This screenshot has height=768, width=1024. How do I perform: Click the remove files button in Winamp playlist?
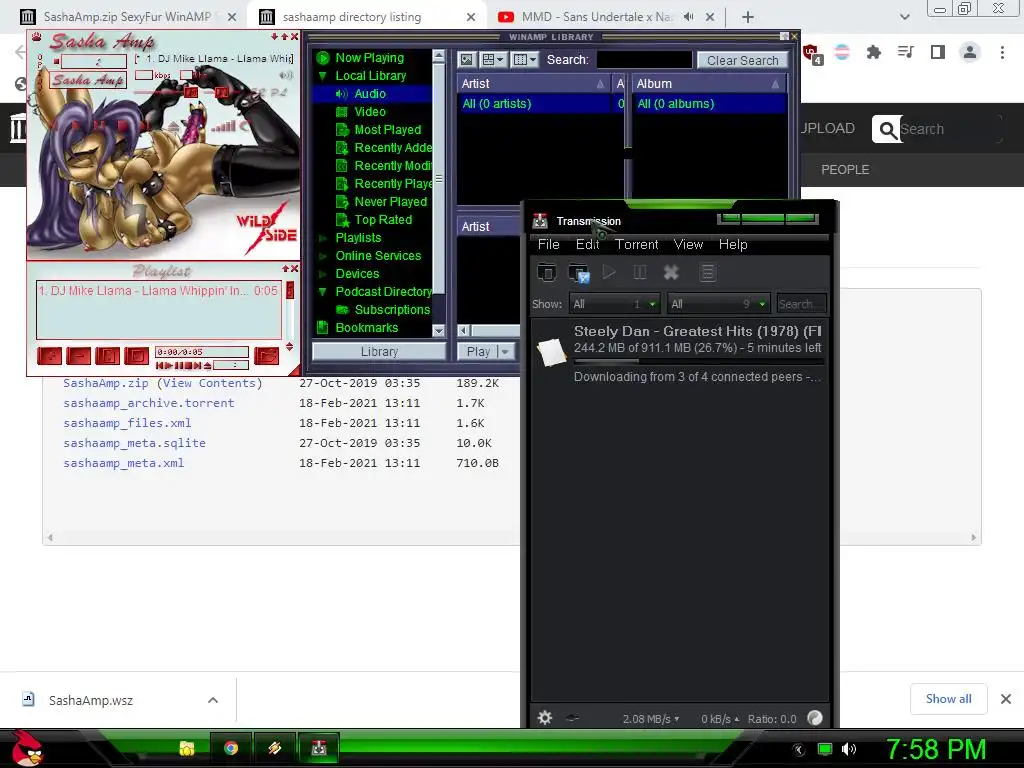[78, 356]
